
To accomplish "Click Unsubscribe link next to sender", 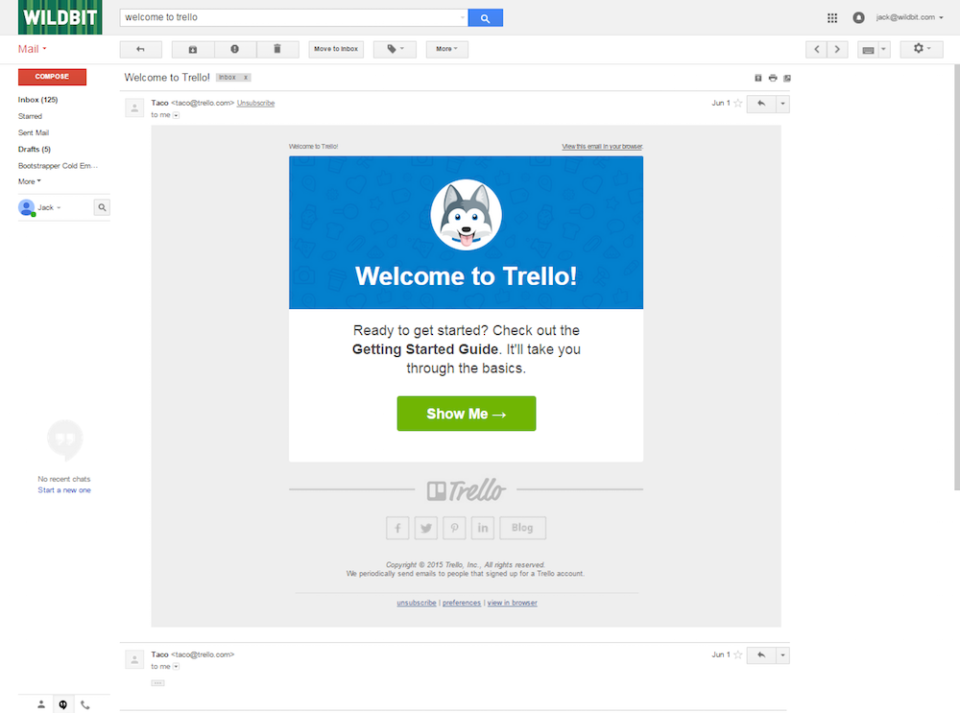I will pyautogui.click(x=256, y=103).
